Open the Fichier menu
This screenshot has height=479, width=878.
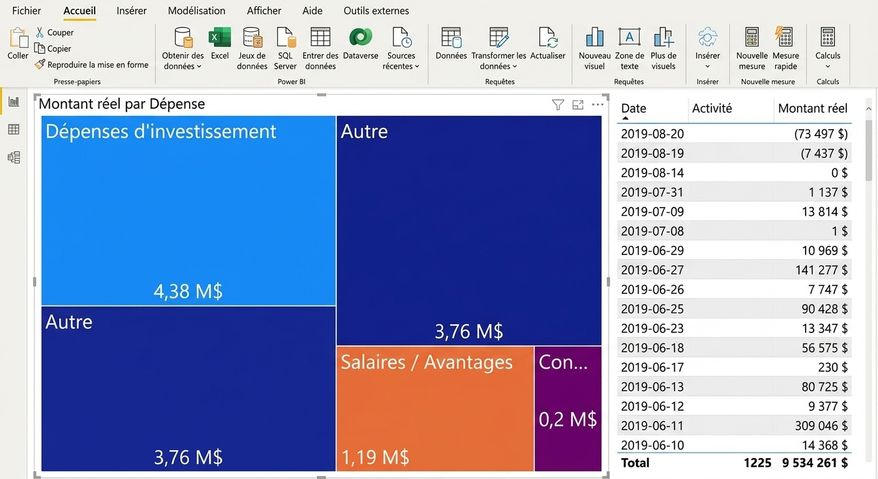26,11
